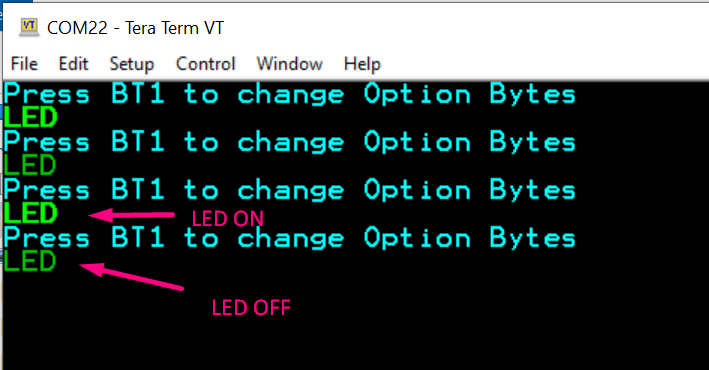Image resolution: width=709 pixels, height=370 pixels.
Task: Click the pink LED OFF annotation label
Action: [x=251, y=308]
